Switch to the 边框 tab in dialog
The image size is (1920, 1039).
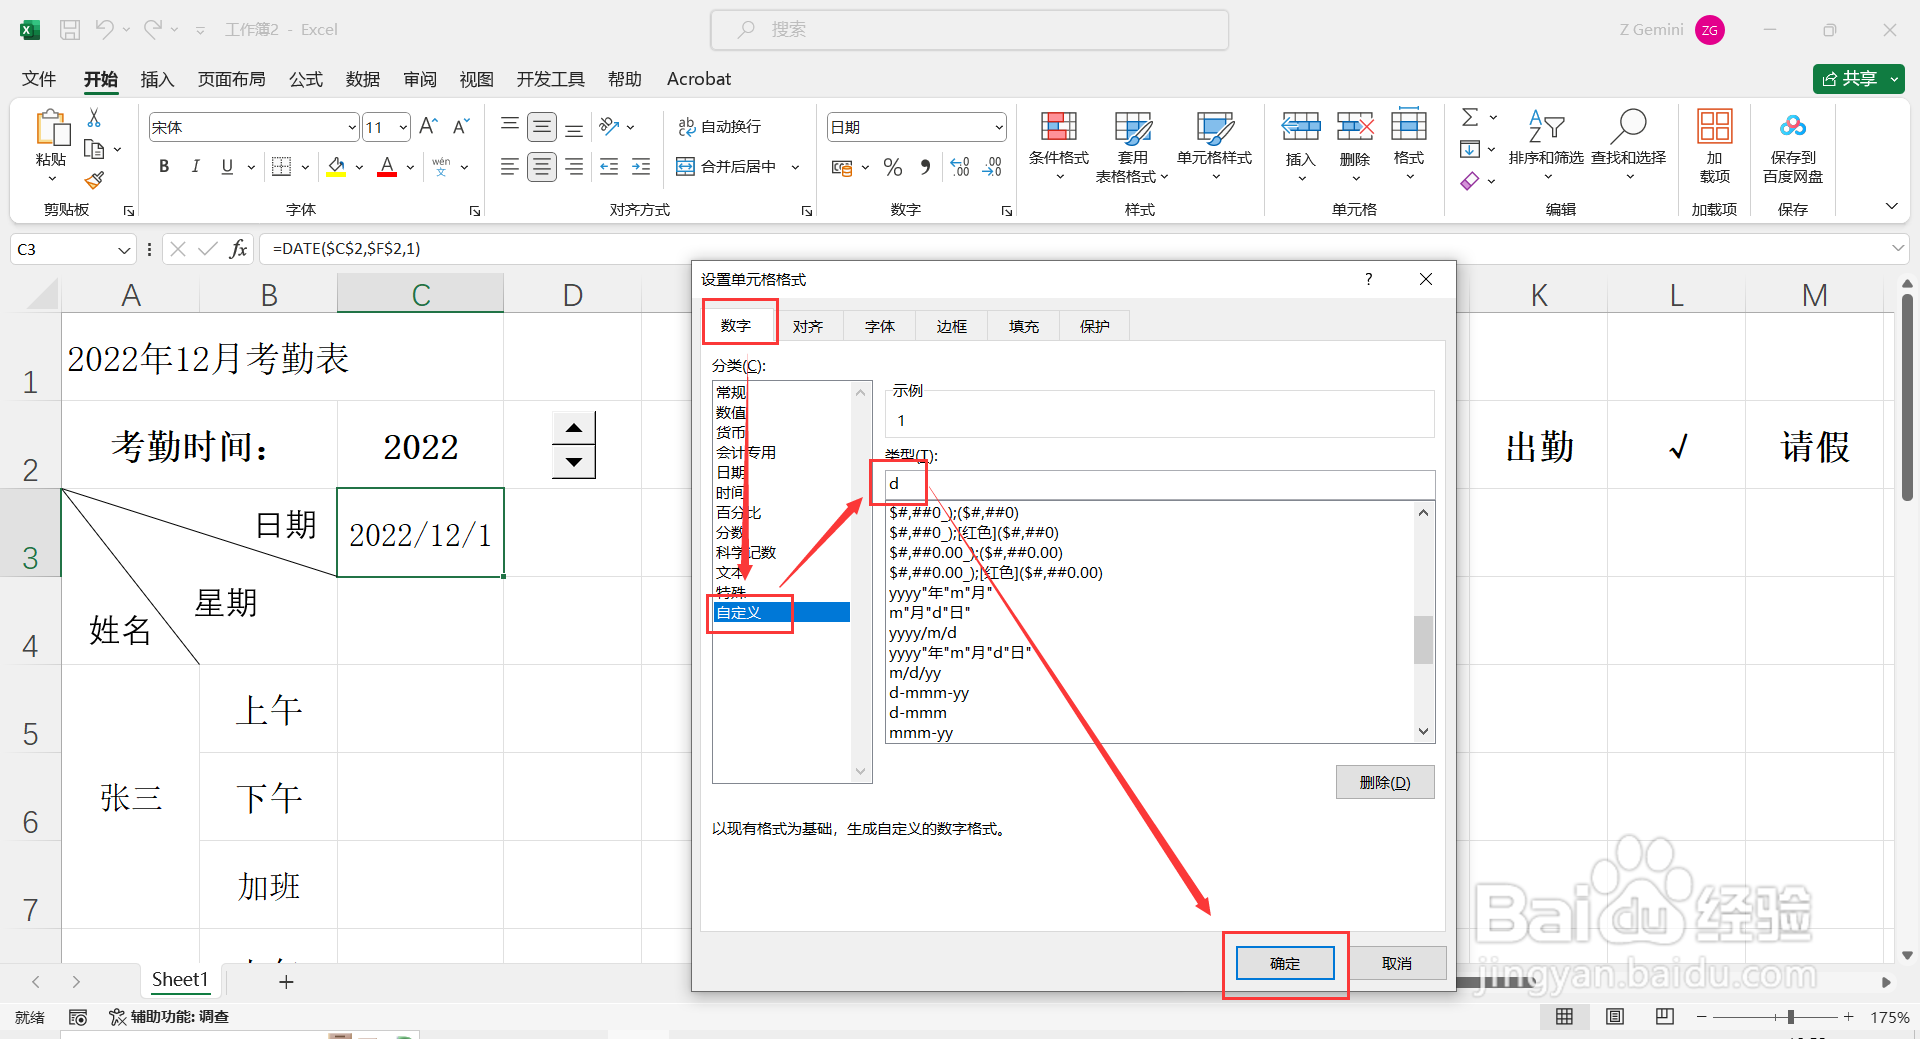pyautogui.click(x=951, y=326)
